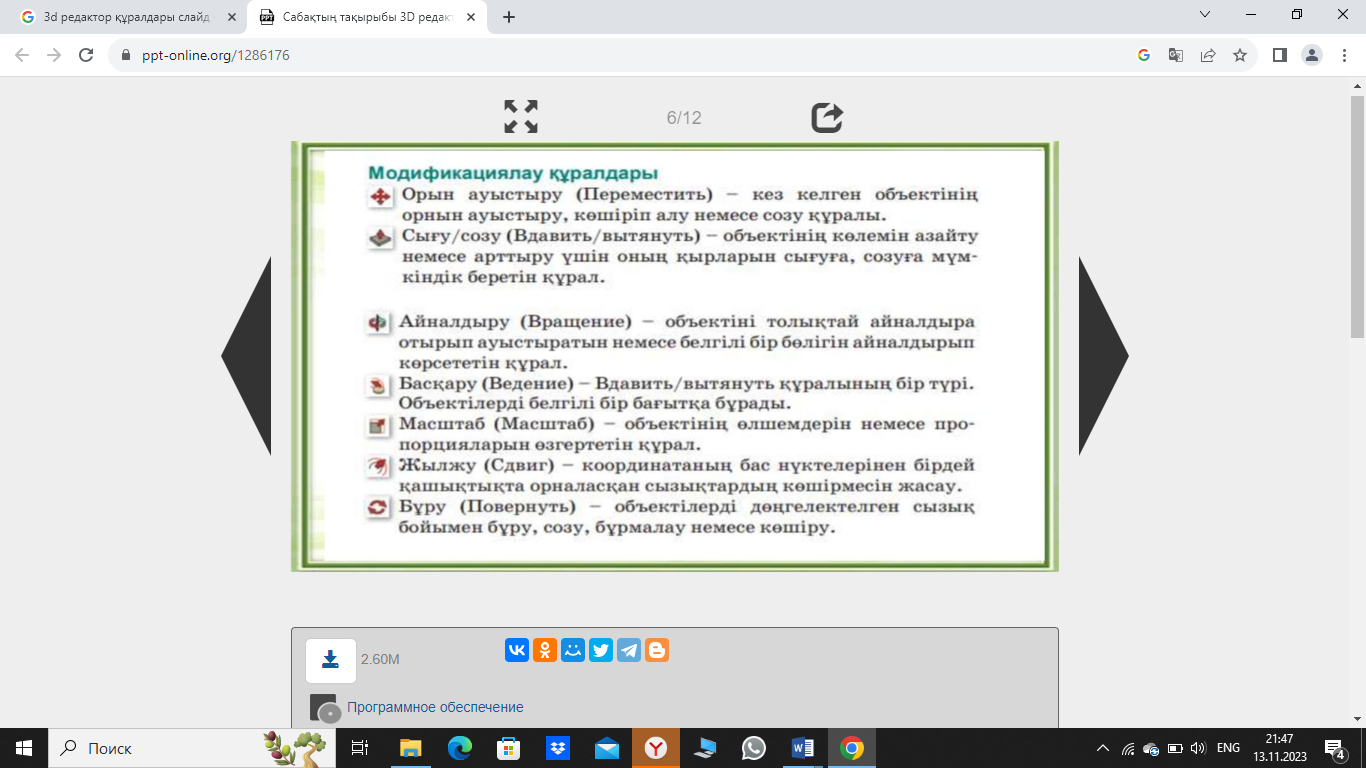The image size is (1366, 768).
Task: Open Chrome three-dot menu
Action: click(x=1344, y=56)
